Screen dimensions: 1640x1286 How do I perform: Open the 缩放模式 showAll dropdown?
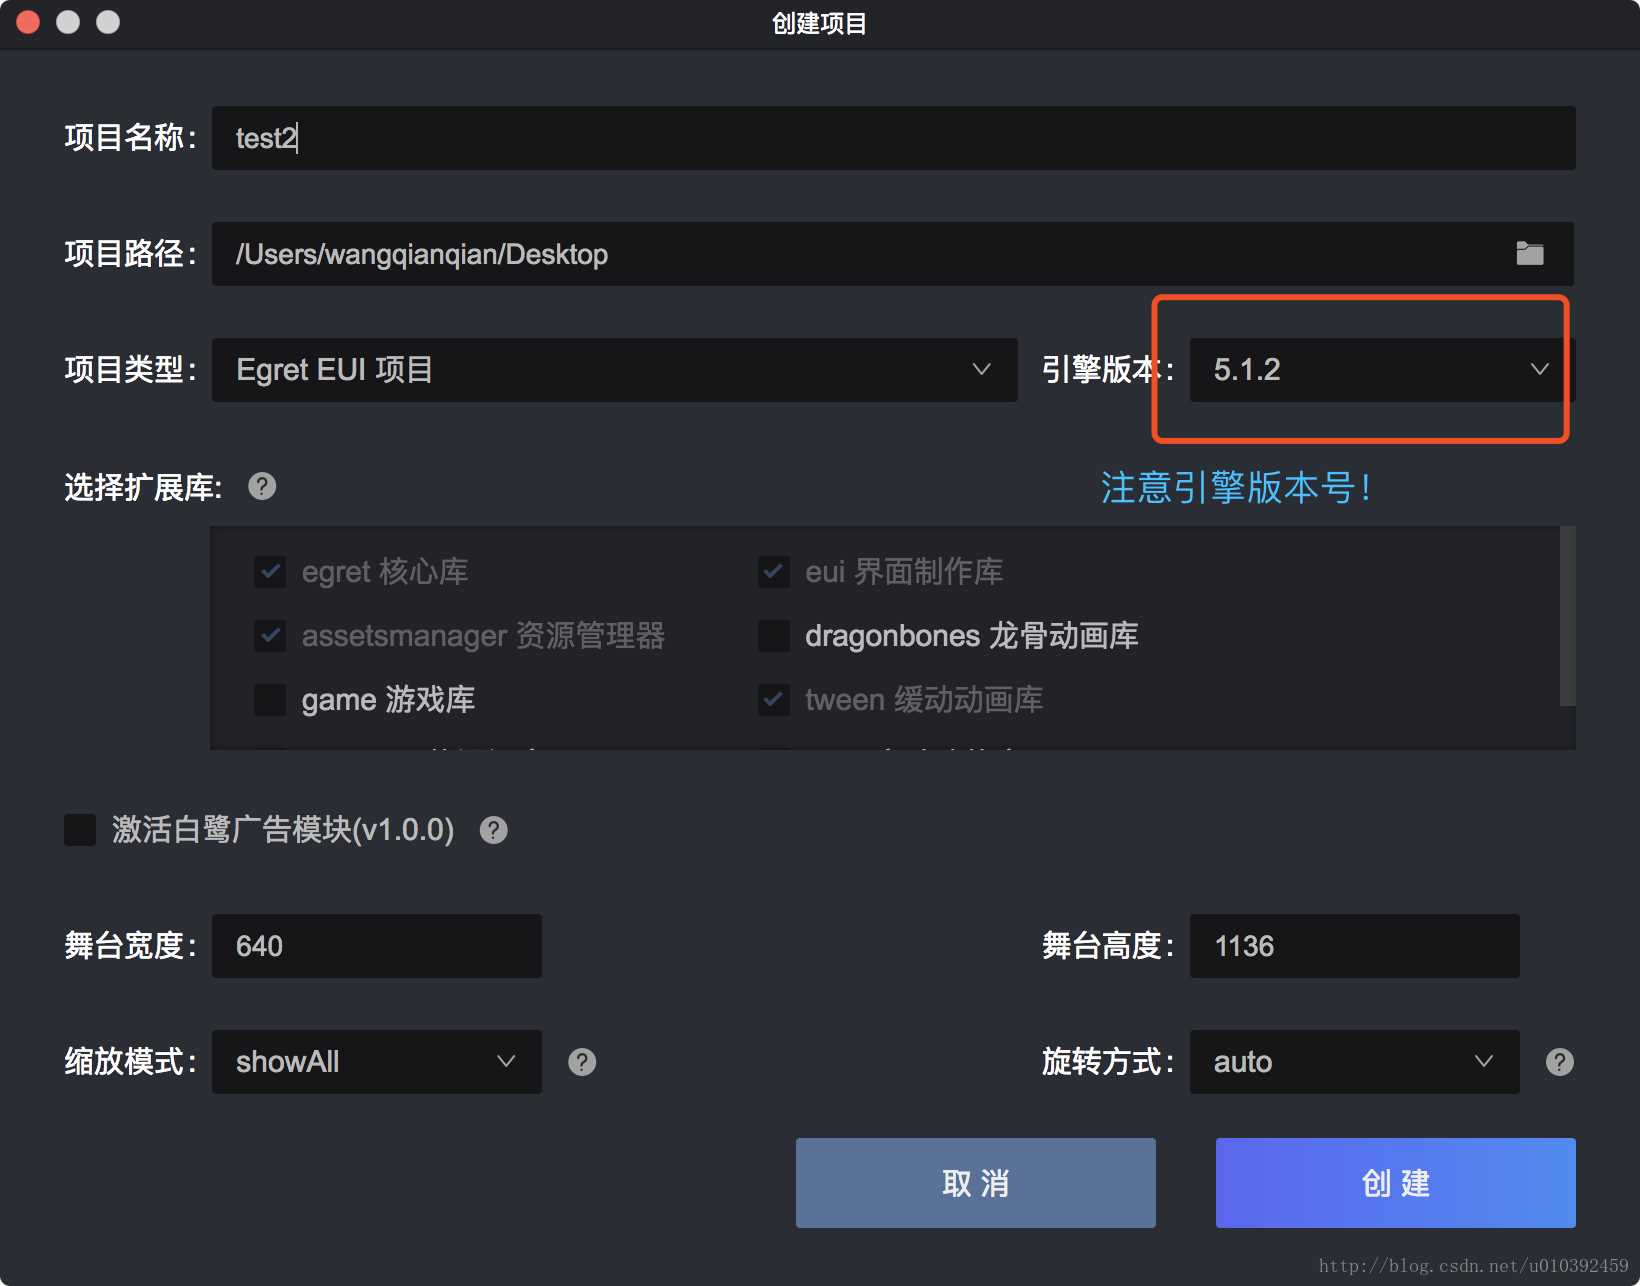pyautogui.click(x=377, y=1062)
